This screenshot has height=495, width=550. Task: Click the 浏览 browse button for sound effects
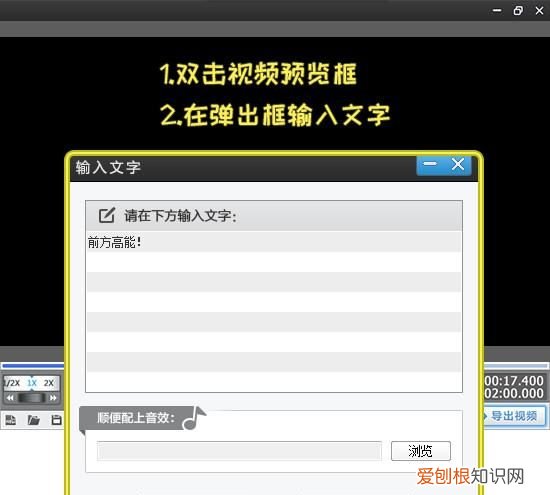[421, 451]
